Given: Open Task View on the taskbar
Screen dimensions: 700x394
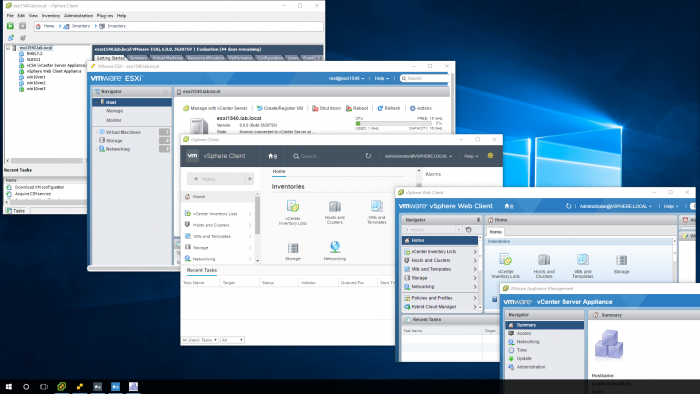Looking at the screenshot, I should tap(44, 386).
